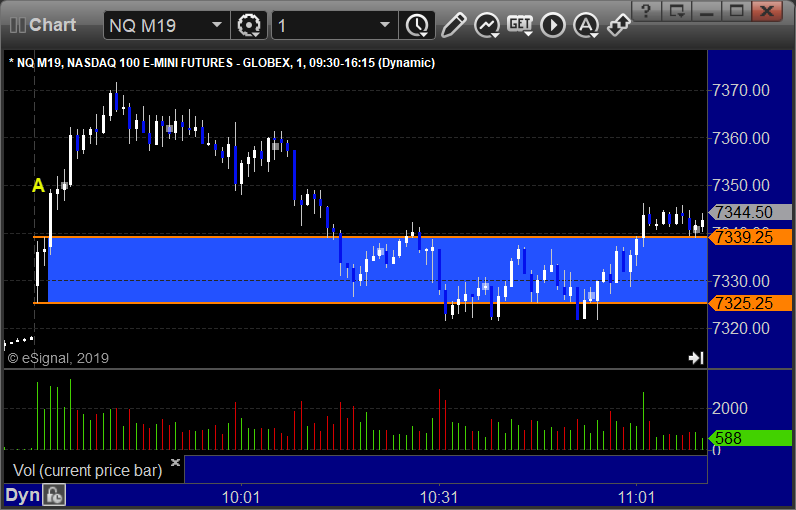Image resolution: width=796 pixels, height=510 pixels.
Task: Expand the interval 1 dropdown
Action: pyautogui.click(x=385, y=24)
